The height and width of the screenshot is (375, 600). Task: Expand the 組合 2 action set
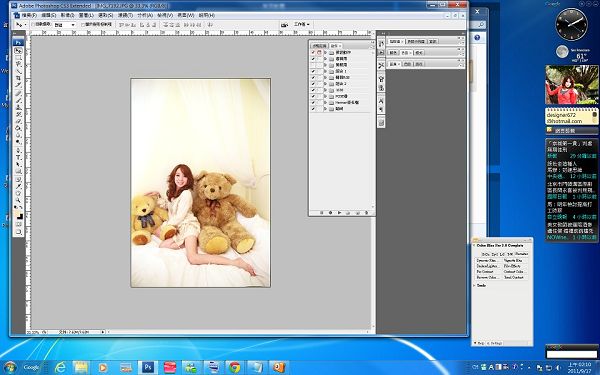tap(325, 84)
